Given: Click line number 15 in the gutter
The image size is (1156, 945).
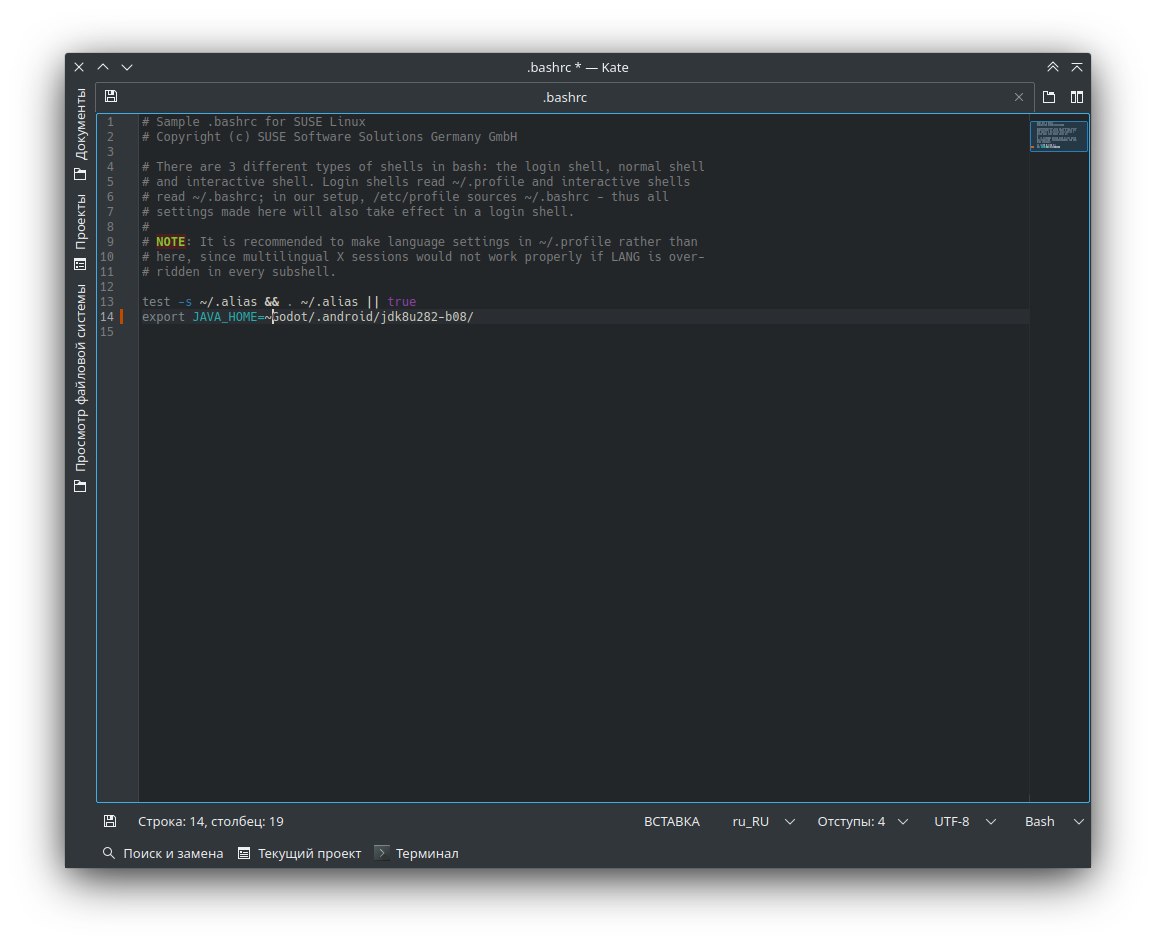Looking at the screenshot, I should tap(107, 332).
